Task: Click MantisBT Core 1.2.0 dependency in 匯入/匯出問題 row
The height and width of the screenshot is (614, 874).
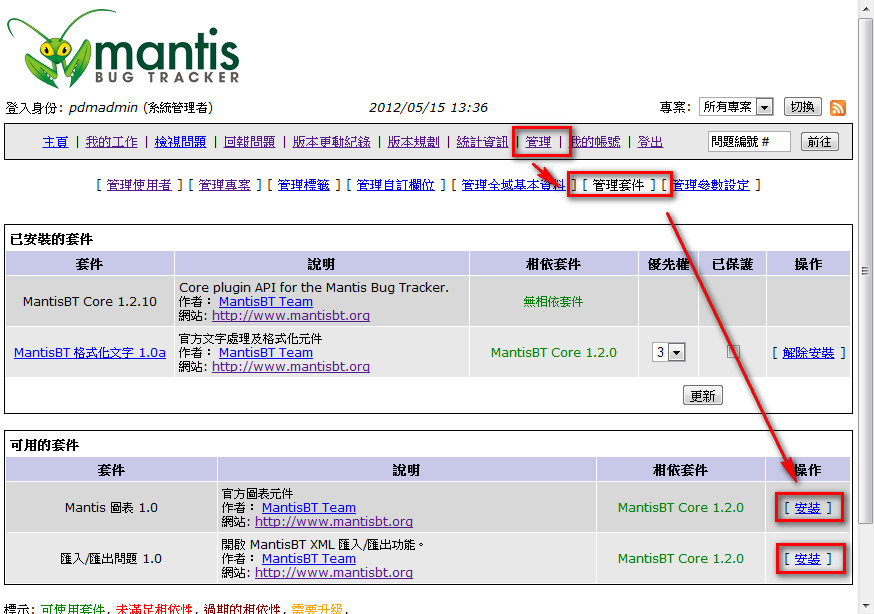Action: pos(681,558)
